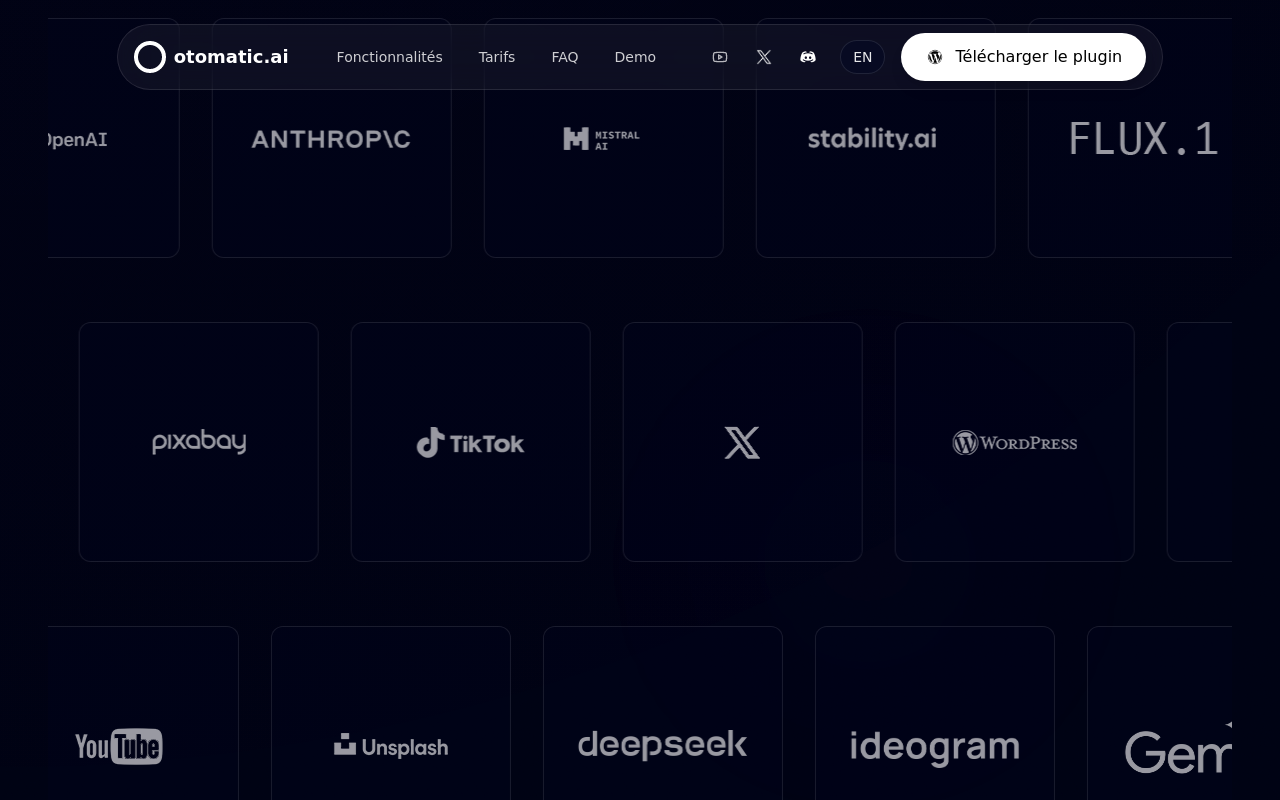Open the X icon in header
Screen dimensions: 1280x800
click(764, 57)
